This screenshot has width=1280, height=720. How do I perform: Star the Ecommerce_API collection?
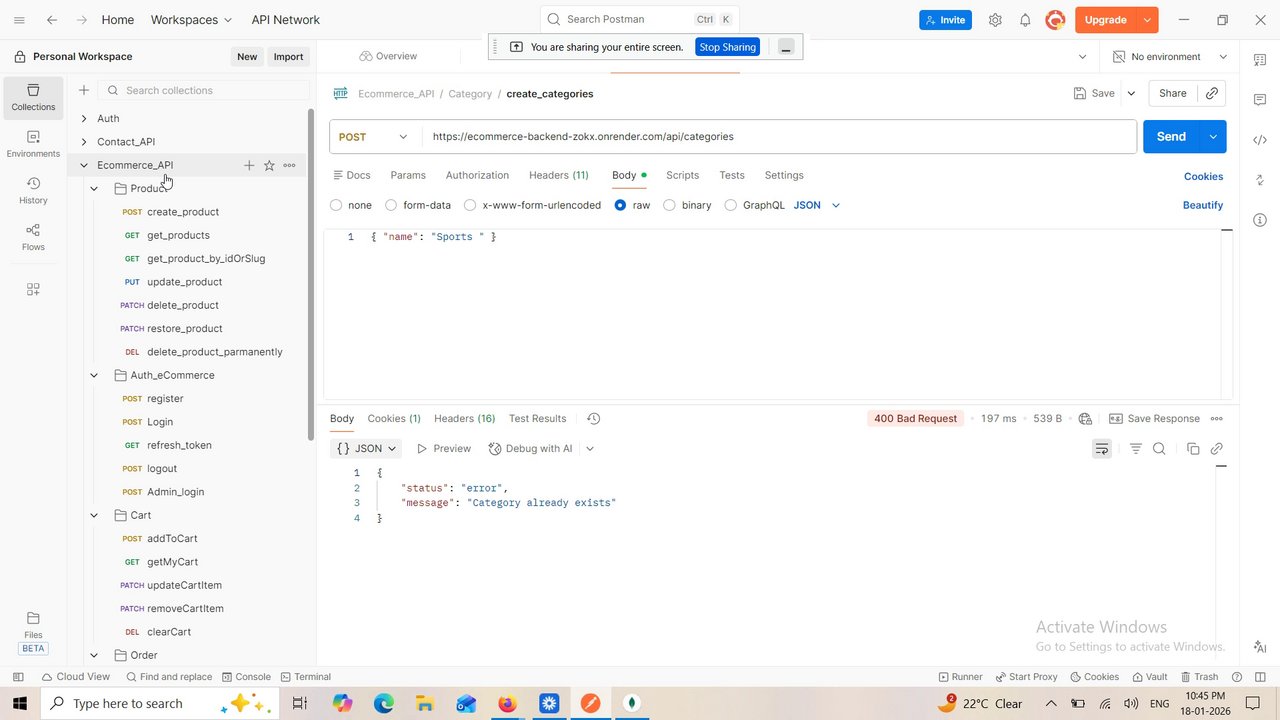[269, 165]
